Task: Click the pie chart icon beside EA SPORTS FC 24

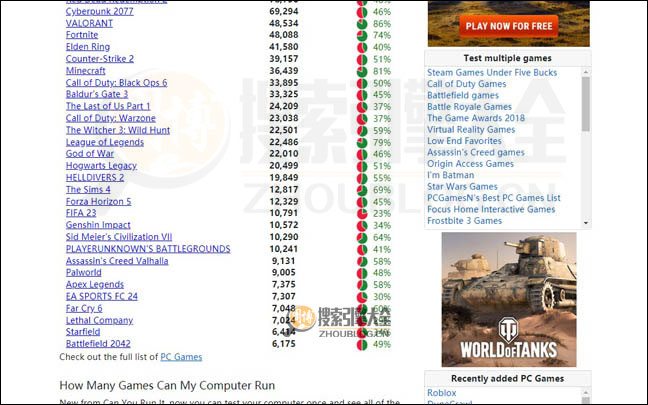Action: click(x=362, y=297)
